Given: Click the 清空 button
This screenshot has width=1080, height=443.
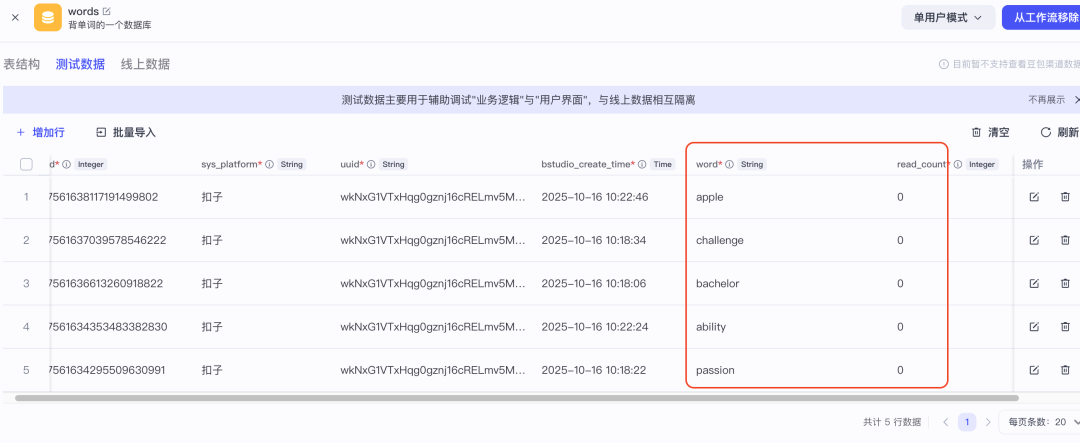Looking at the screenshot, I should (990, 132).
